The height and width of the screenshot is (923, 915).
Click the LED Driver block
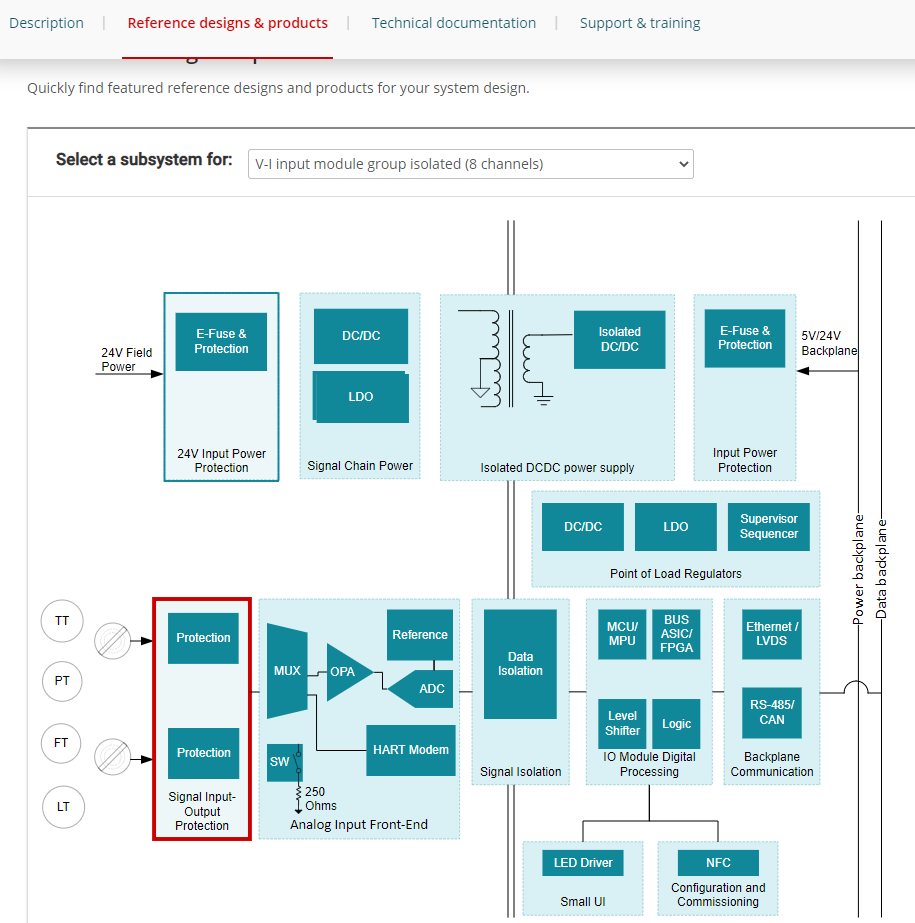pos(583,863)
